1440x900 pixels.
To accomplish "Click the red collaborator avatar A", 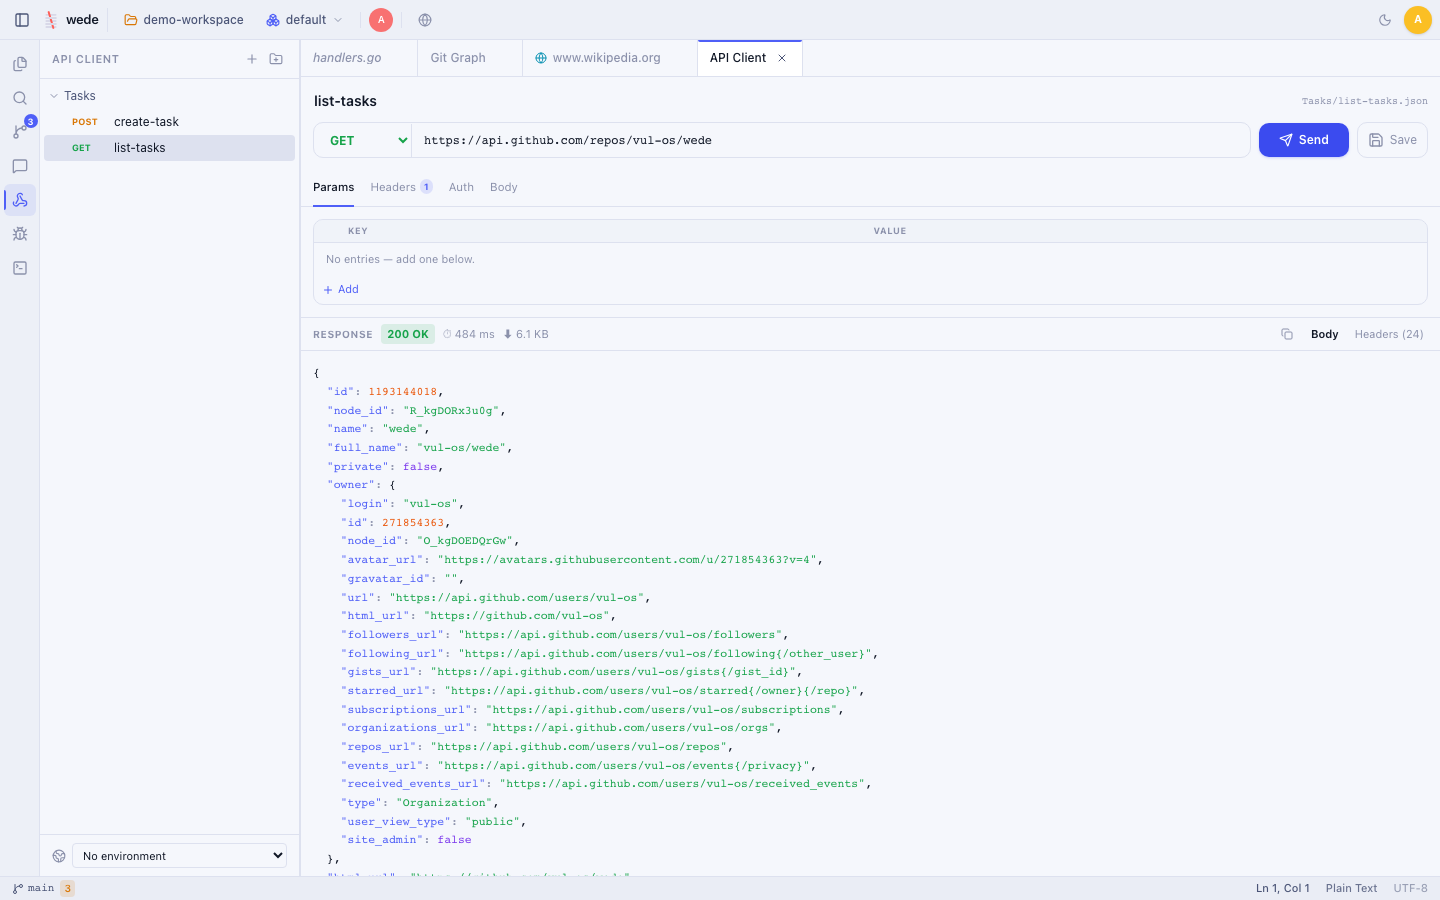I will [x=381, y=20].
